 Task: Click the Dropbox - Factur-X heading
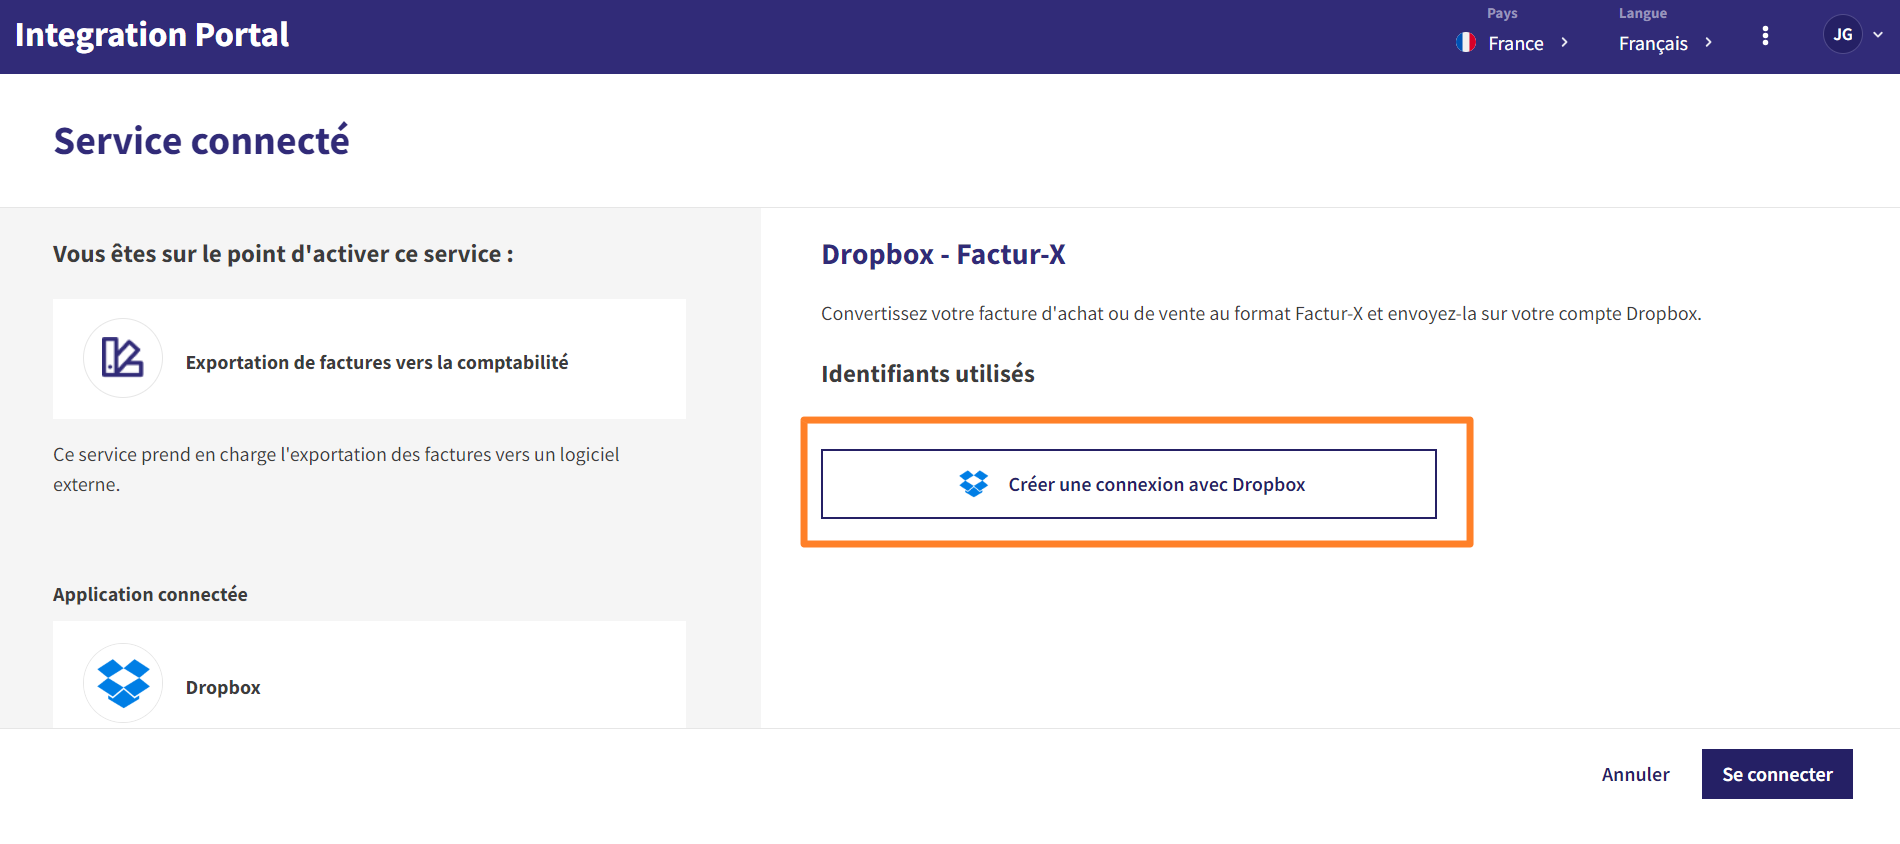click(x=943, y=254)
